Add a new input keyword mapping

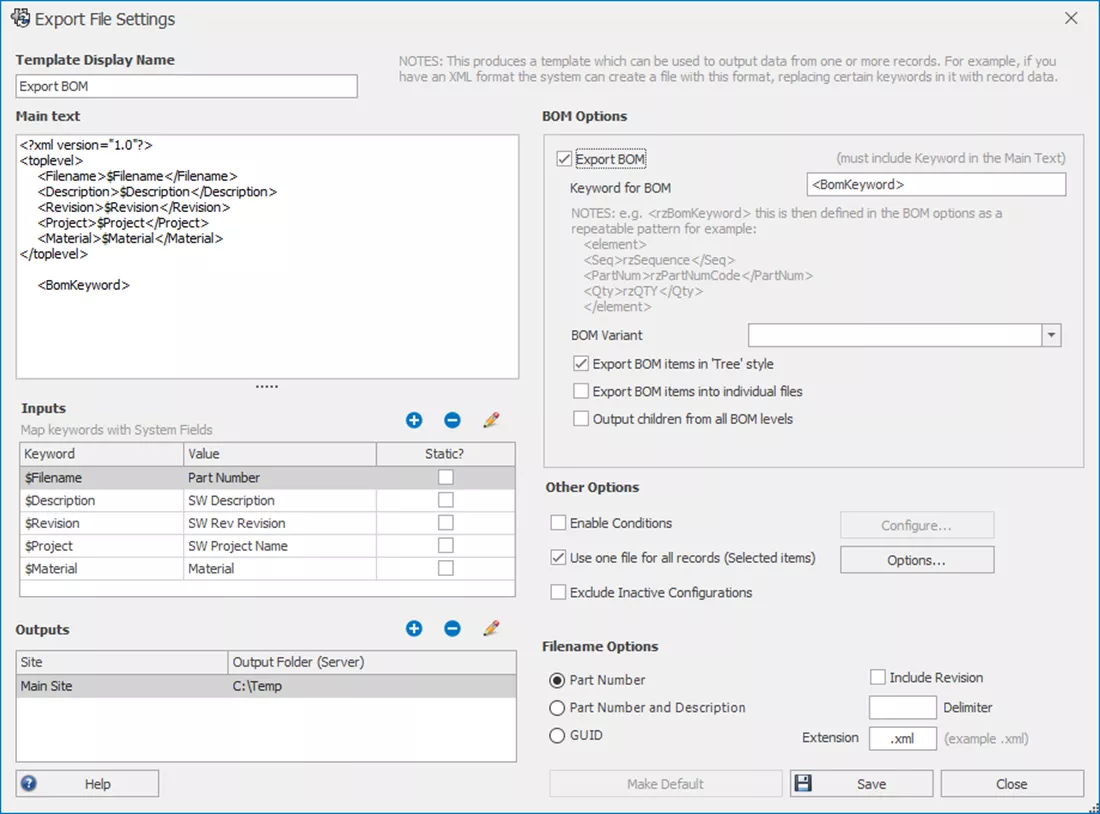click(414, 421)
